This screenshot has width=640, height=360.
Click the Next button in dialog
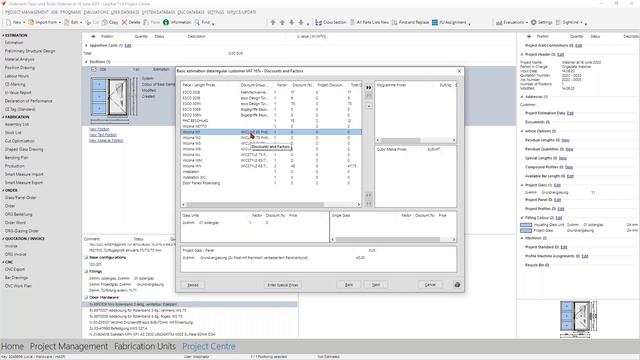coord(376,284)
